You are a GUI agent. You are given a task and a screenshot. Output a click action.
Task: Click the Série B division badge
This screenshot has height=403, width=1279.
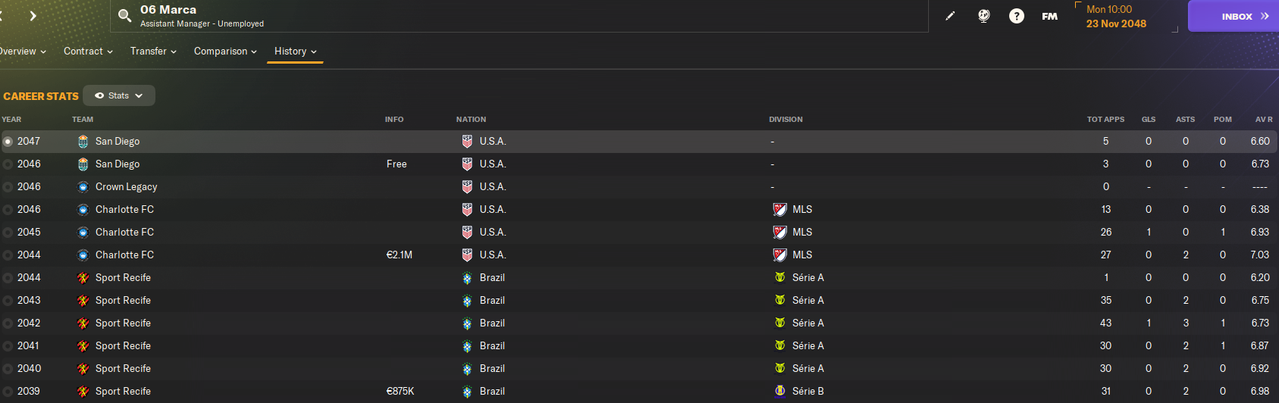[780, 391]
